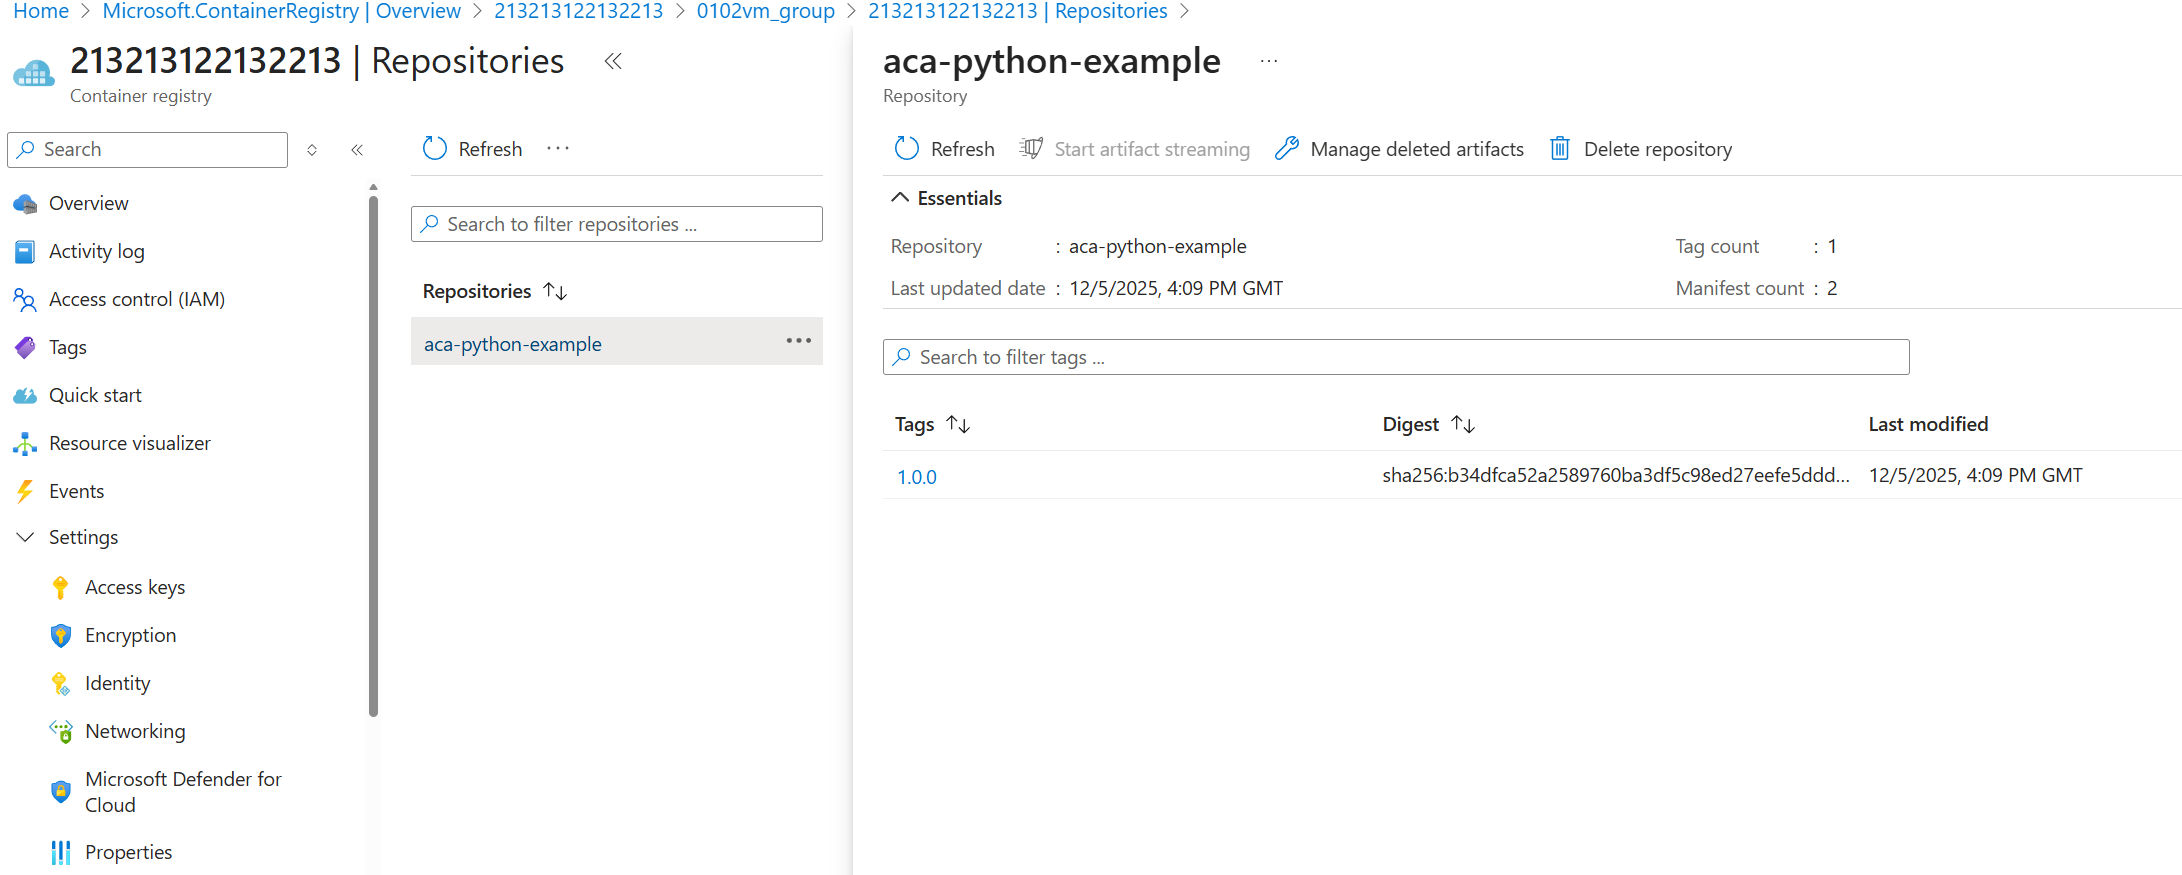The image size is (2182, 875).
Task: Open the aca-python-example row ellipsis menu
Action: point(798,341)
